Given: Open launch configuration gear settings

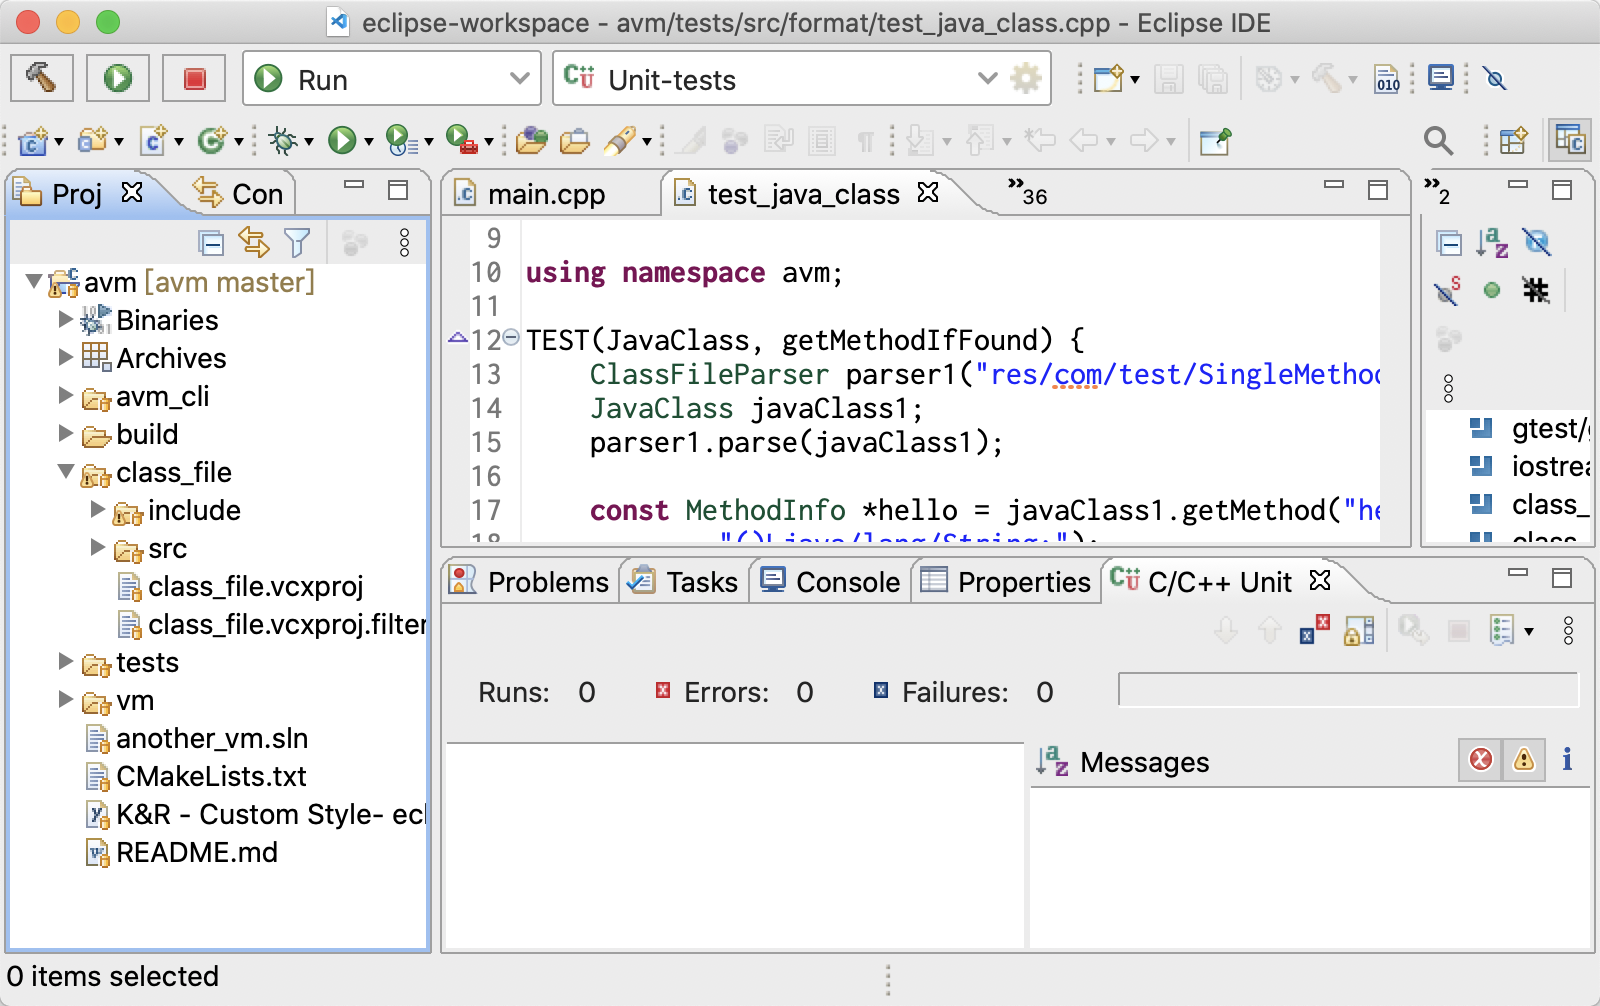Looking at the screenshot, I should [1026, 78].
